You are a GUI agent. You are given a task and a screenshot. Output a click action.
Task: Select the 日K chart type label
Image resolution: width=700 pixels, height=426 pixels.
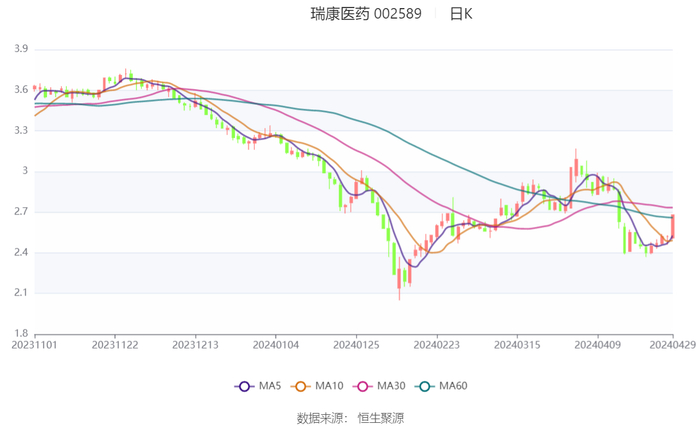(460, 14)
